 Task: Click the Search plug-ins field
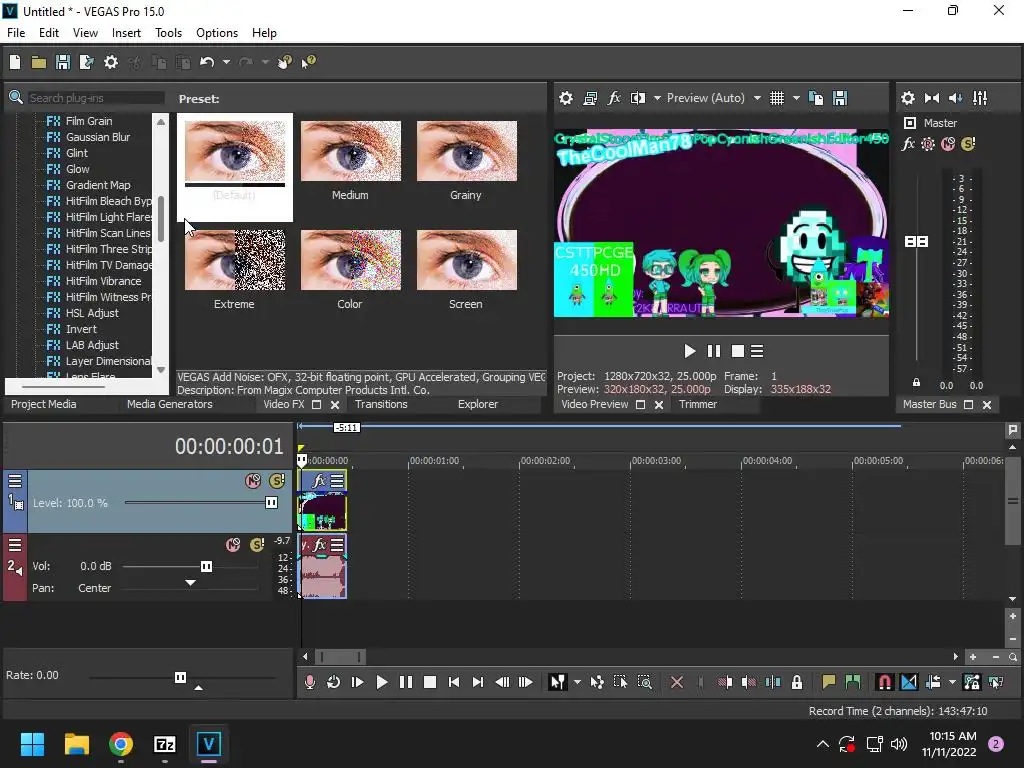click(95, 98)
